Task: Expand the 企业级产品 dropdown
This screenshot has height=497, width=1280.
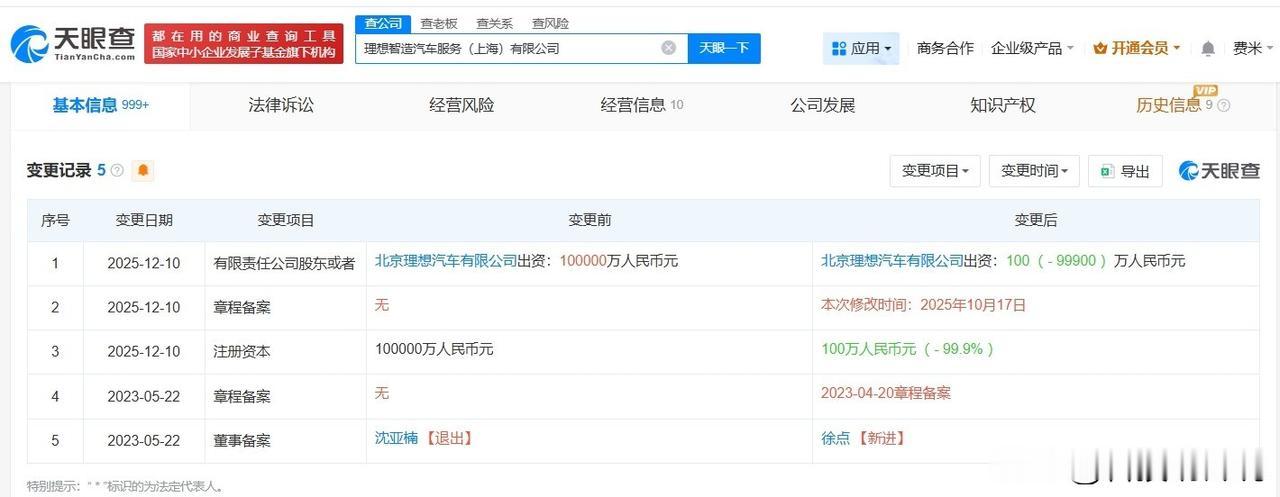Action: 1032,48
